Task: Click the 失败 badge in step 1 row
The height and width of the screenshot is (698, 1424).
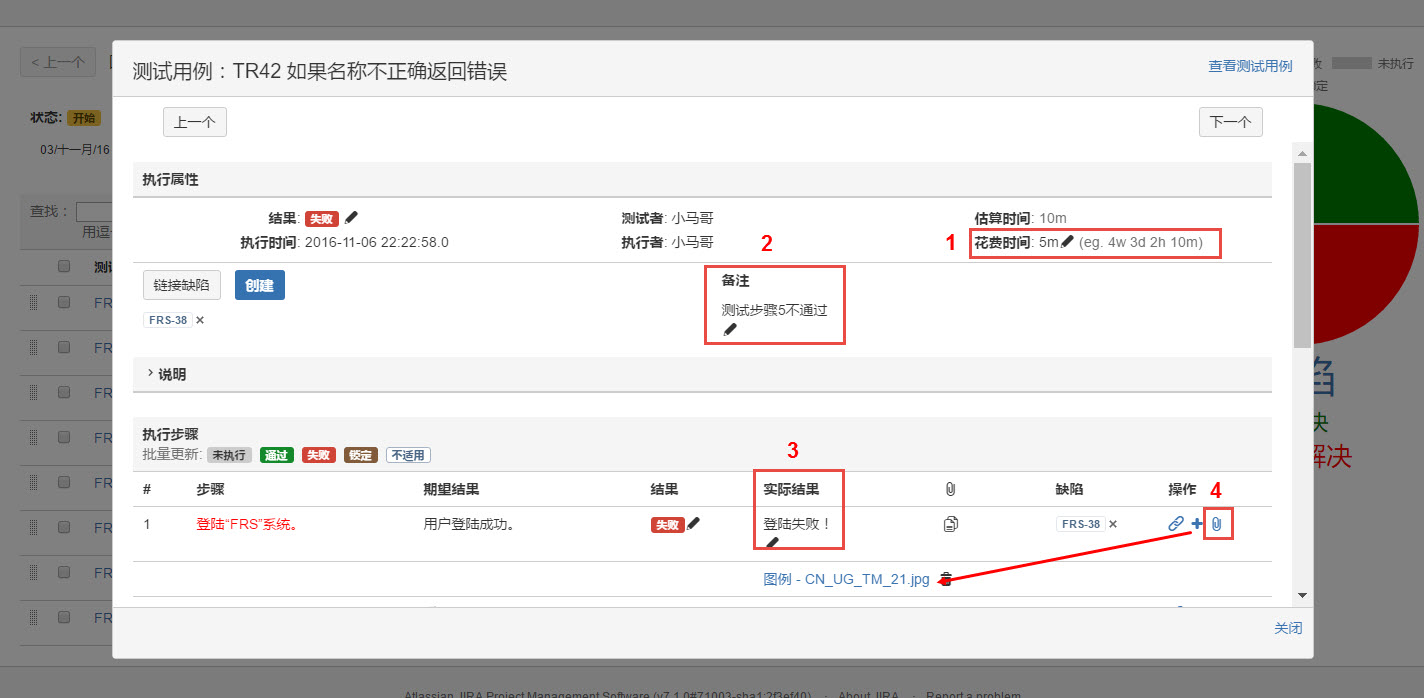Action: [x=667, y=524]
